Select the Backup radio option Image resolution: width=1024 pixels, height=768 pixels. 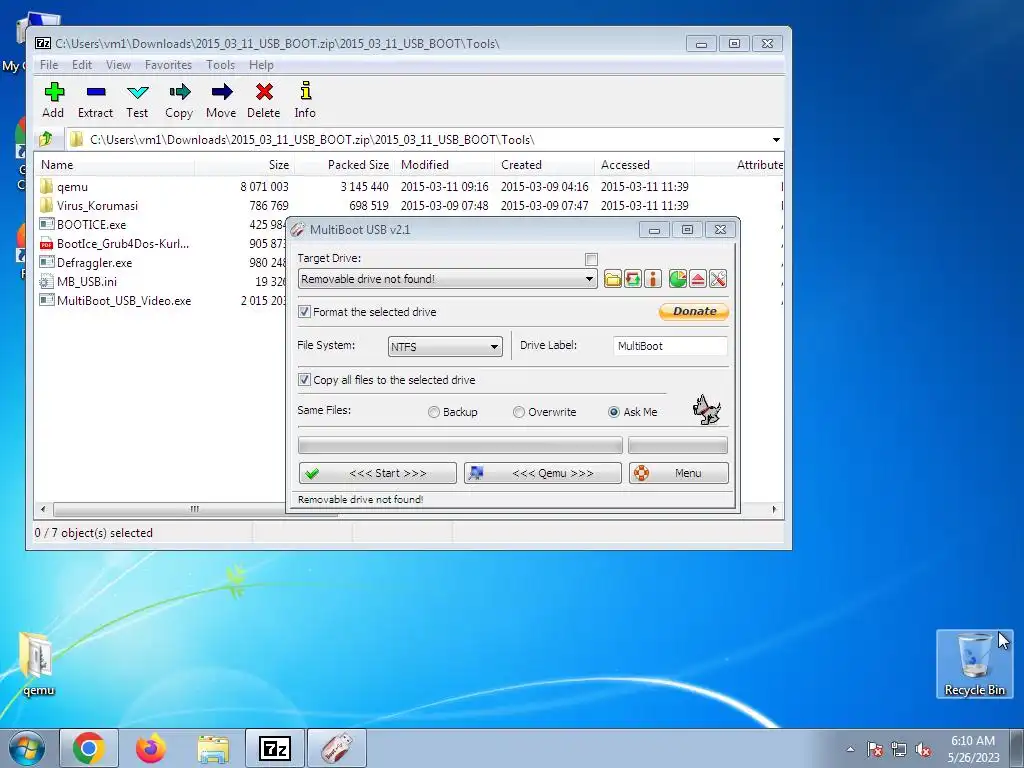click(x=434, y=412)
